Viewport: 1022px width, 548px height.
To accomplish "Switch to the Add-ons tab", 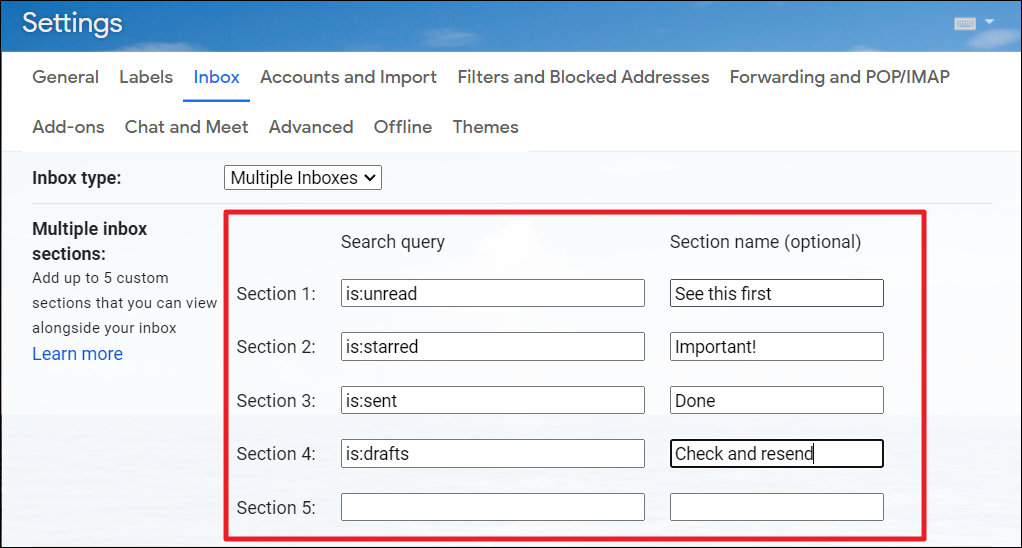I will point(68,127).
